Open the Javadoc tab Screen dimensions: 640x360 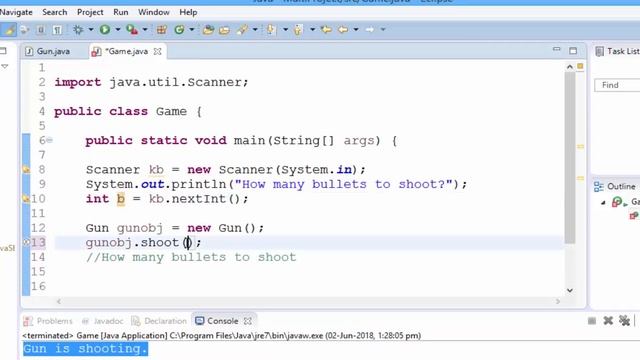tap(102, 321)
